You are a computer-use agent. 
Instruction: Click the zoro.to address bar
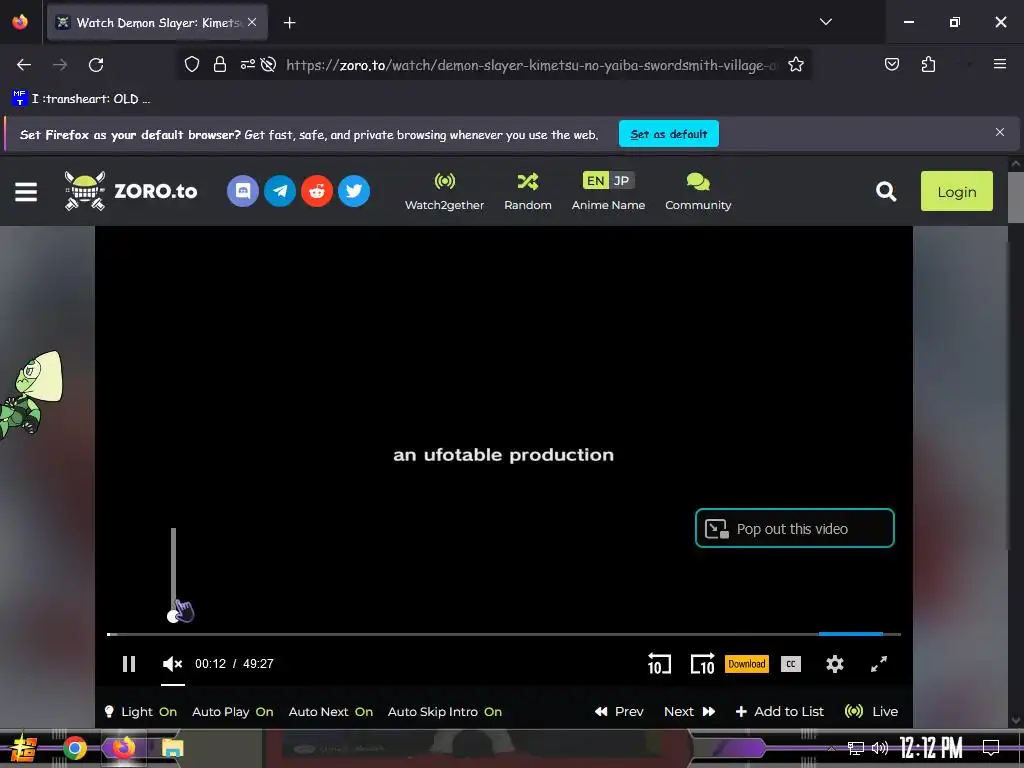(x=531, y=65)
